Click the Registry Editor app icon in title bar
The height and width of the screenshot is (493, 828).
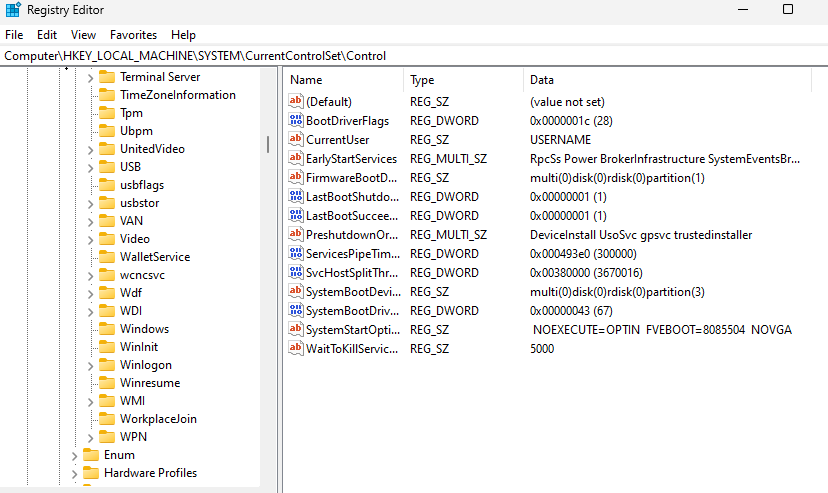point(13,10)
